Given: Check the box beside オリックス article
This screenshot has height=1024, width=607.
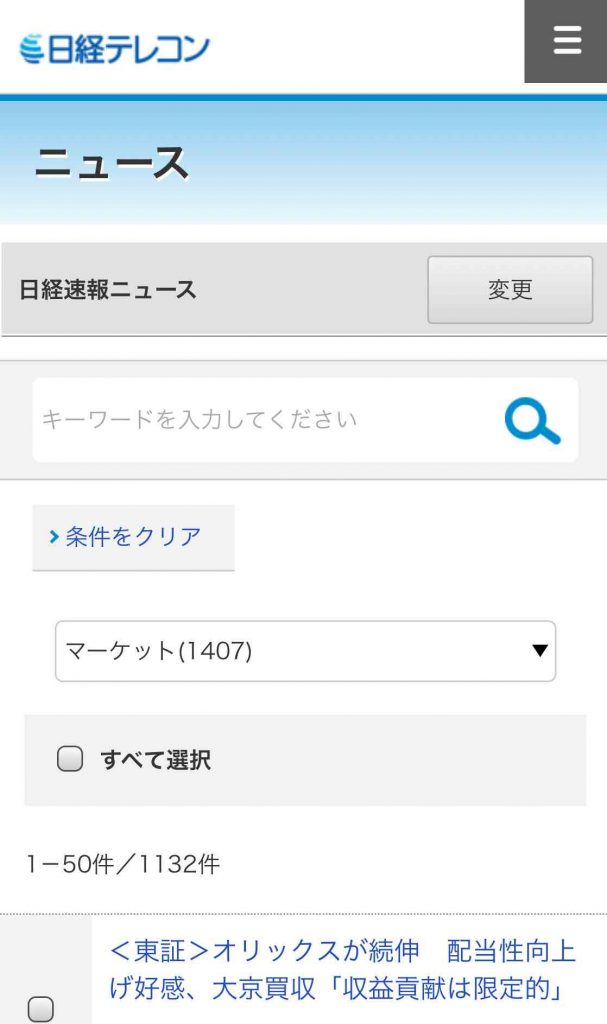Looking at the screenshot, I should [x=41, y=1009].
